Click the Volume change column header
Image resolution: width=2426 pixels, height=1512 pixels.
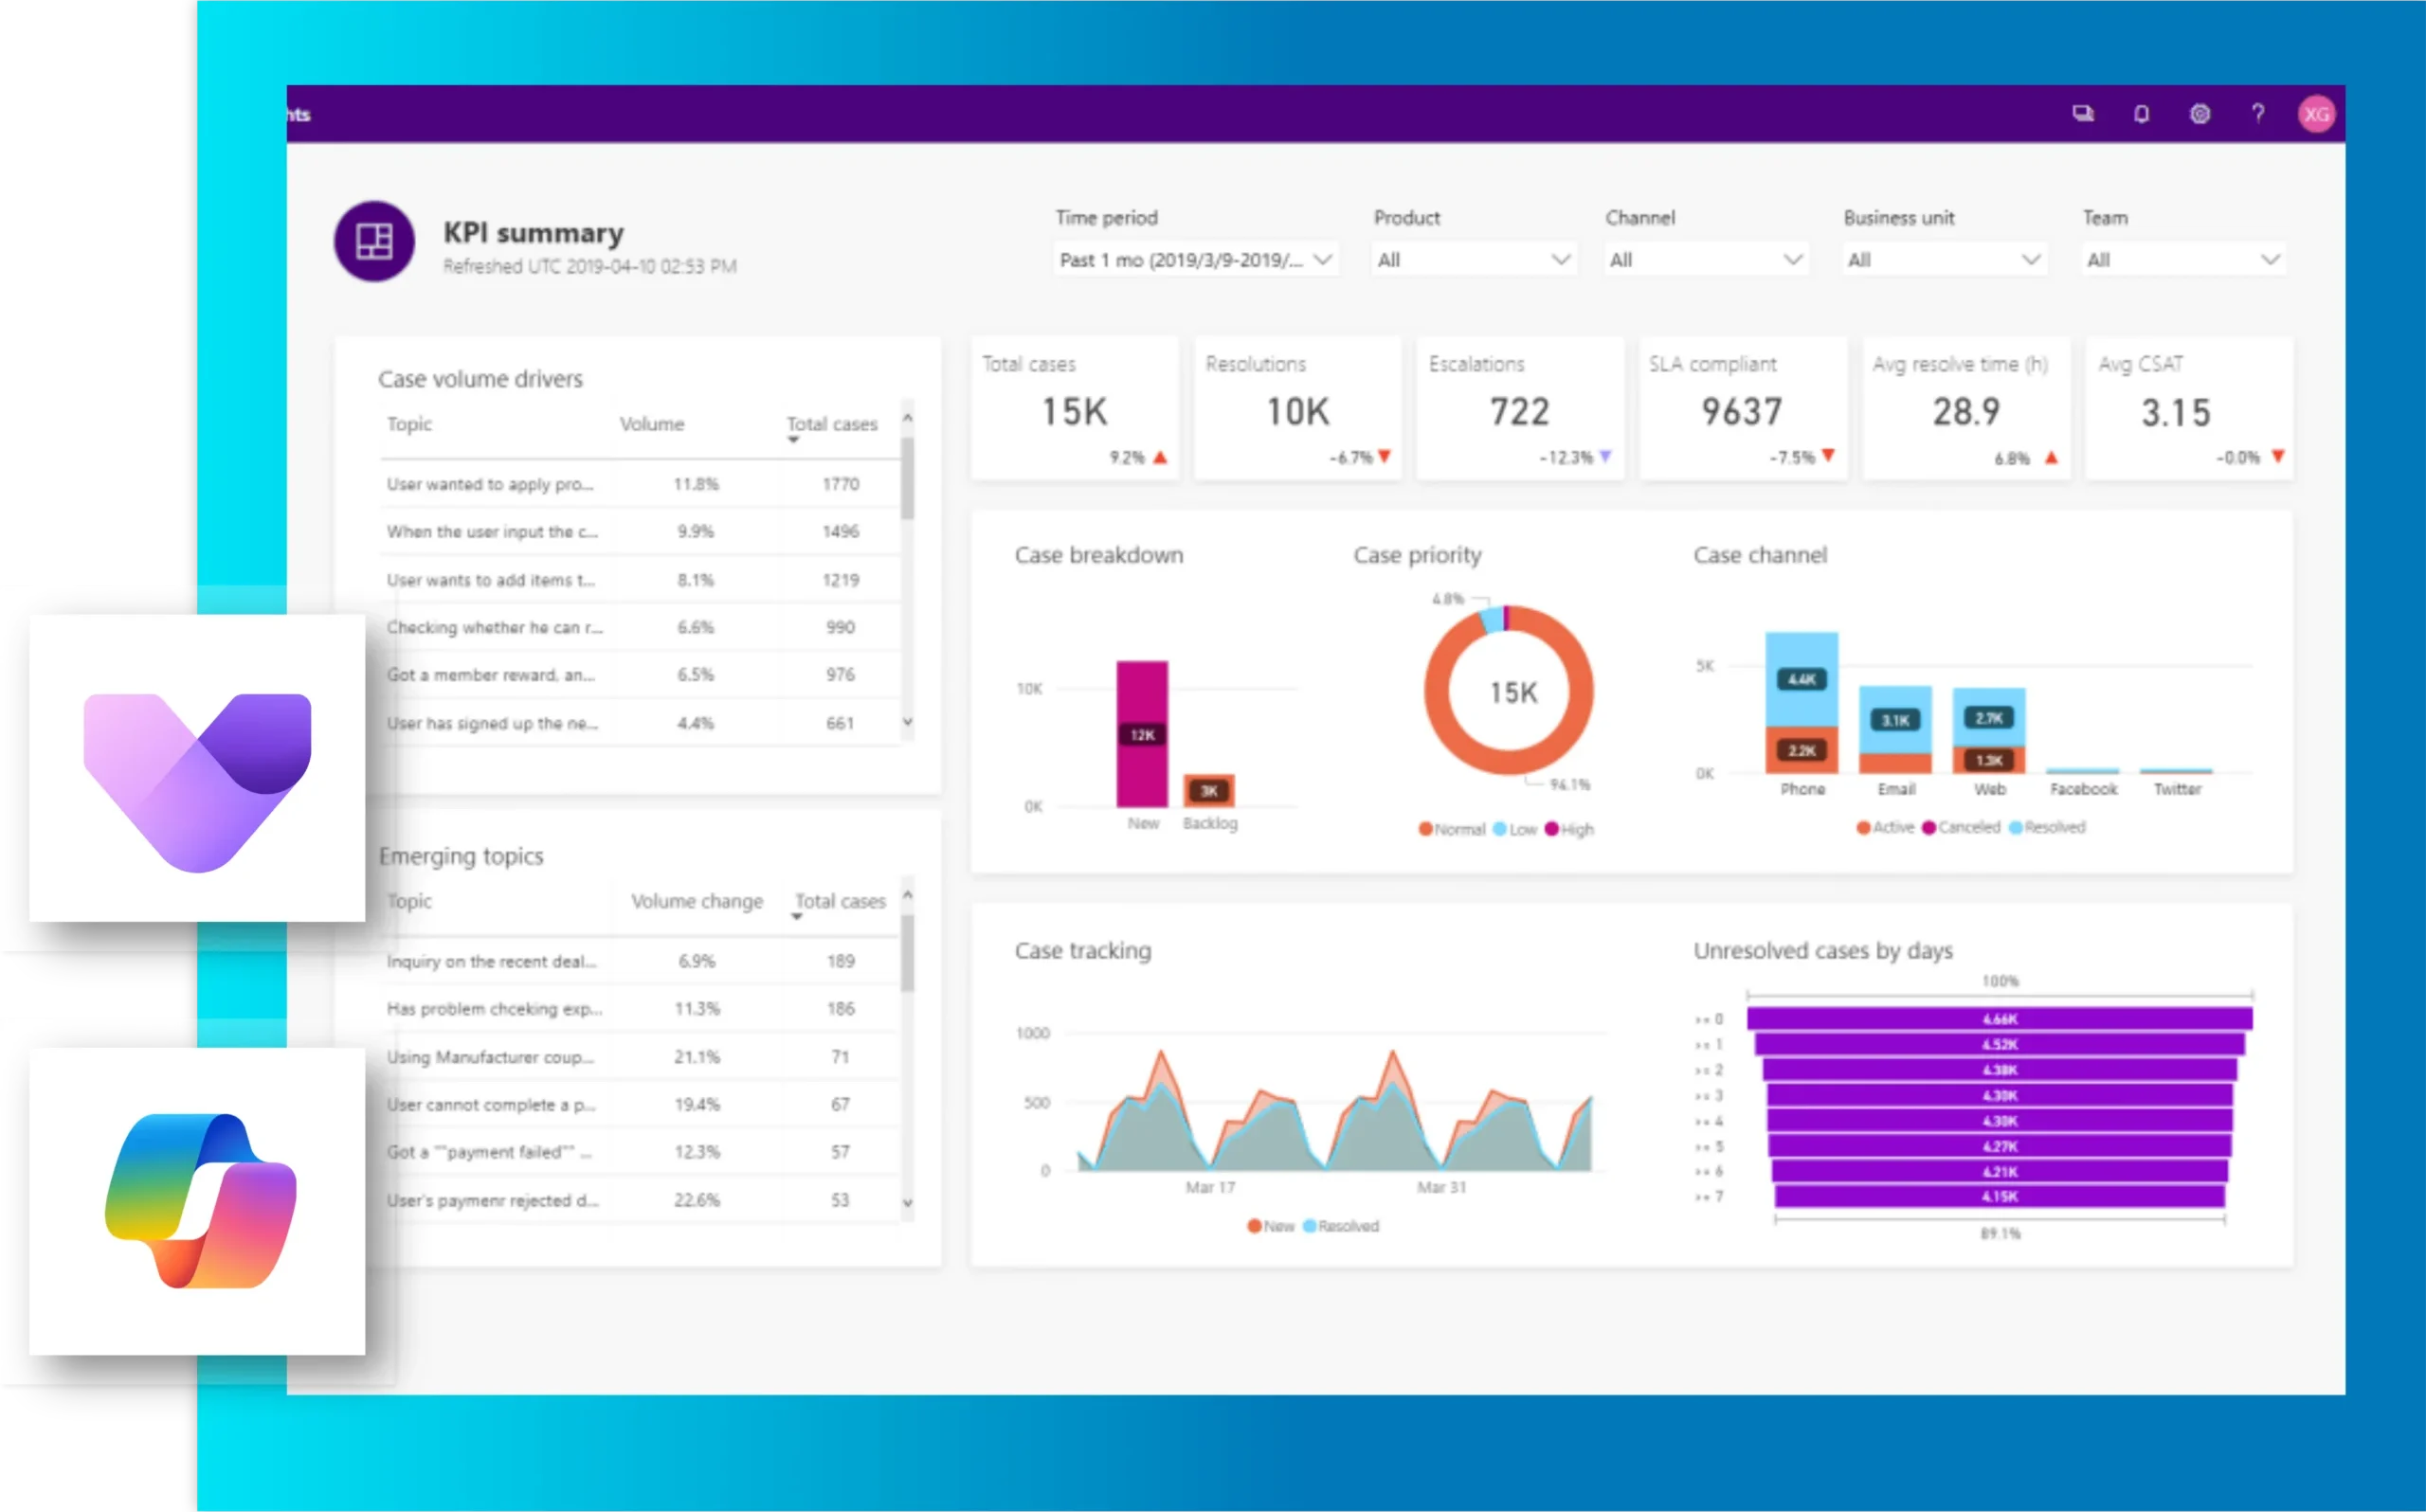coord(697,901)
